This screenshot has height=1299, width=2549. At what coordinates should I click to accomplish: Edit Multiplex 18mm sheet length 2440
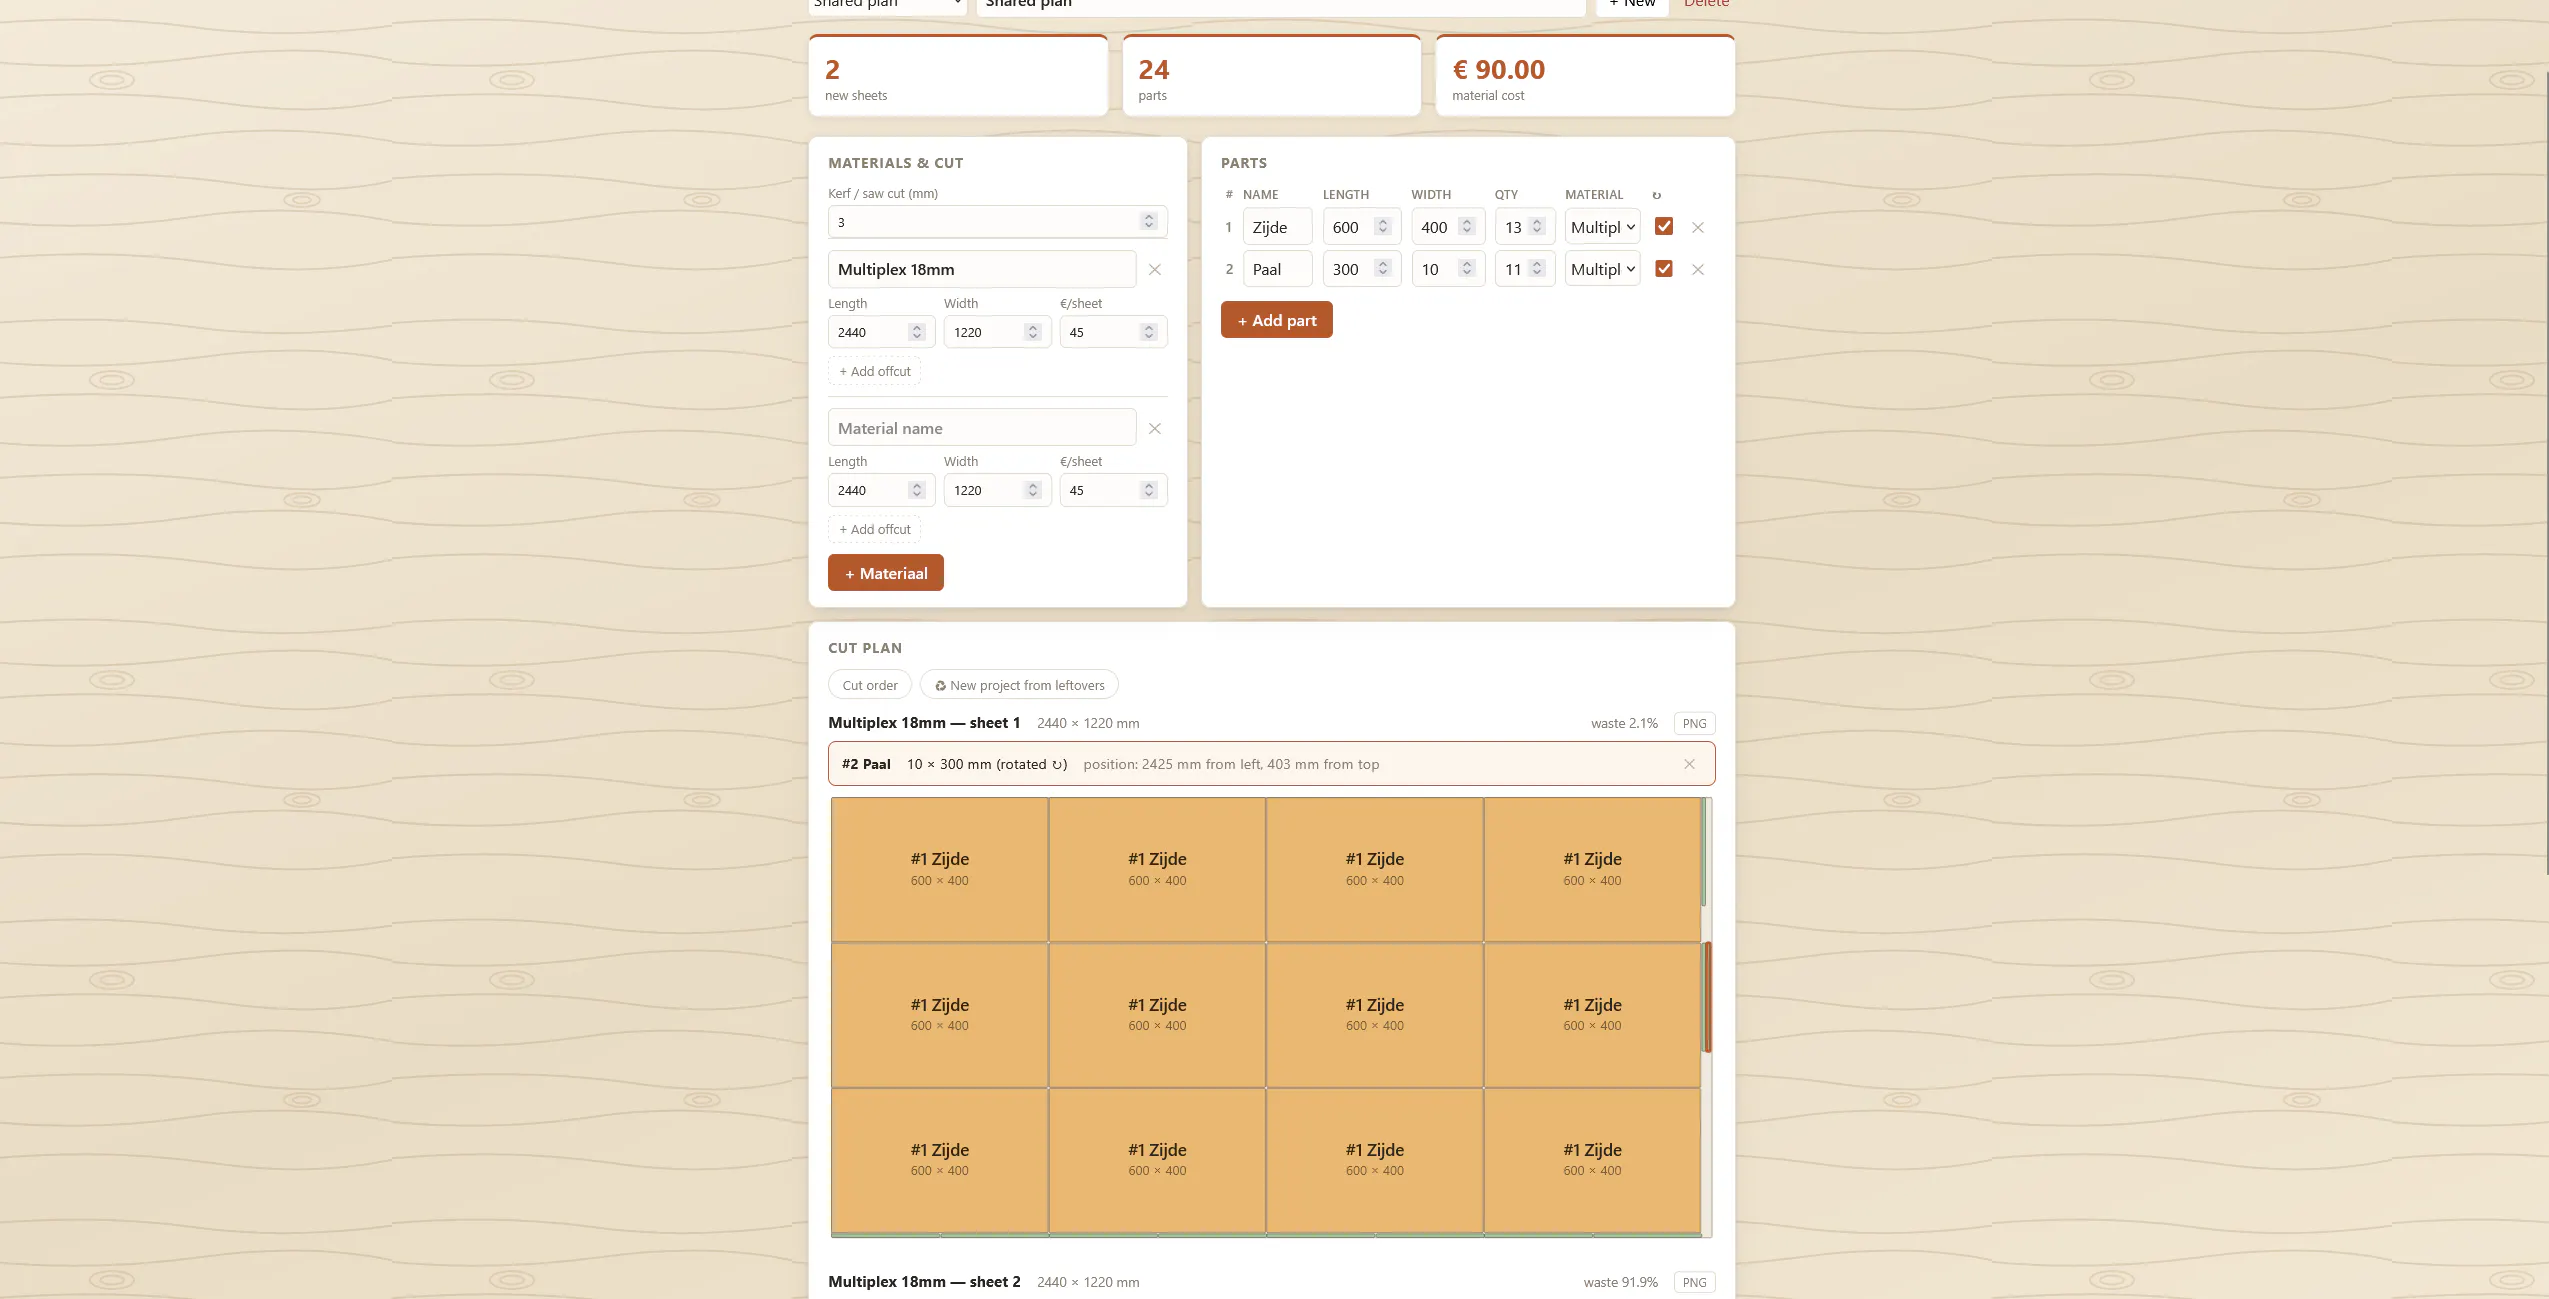coord(881,332)
